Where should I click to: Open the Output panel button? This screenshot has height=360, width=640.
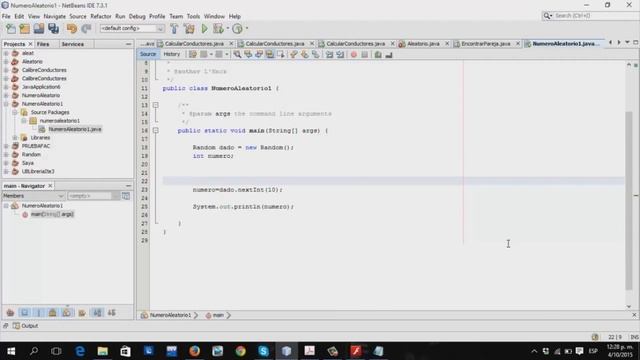pyautogui.click(x=25, y=326)
